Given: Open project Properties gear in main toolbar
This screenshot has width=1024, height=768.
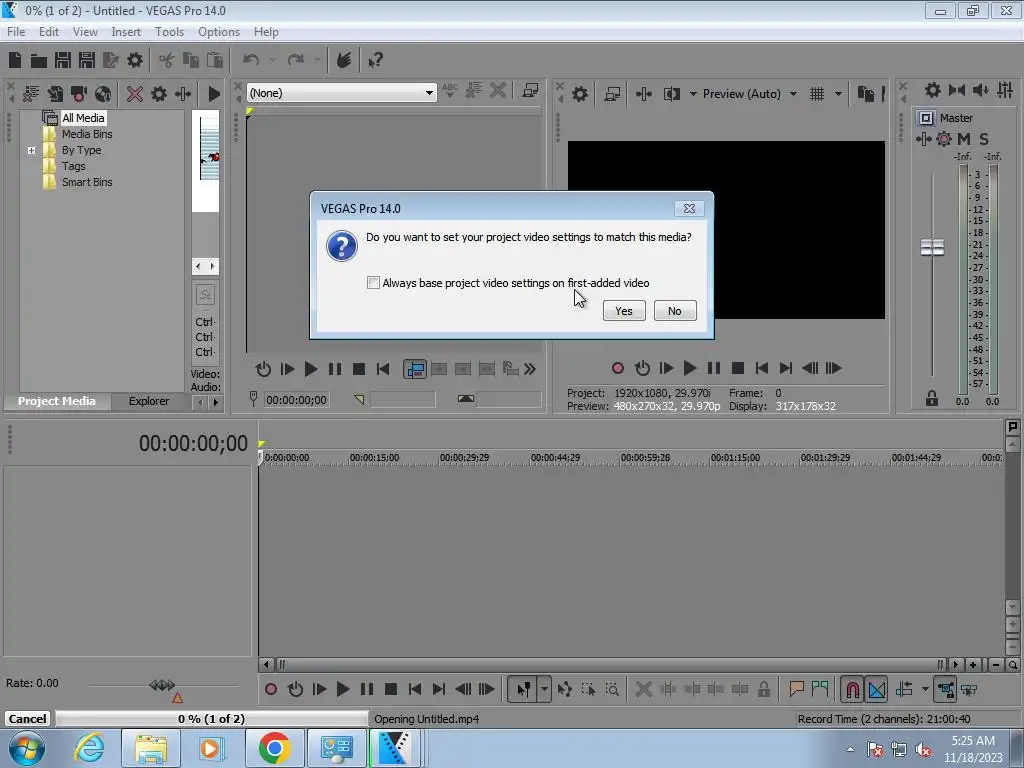Looking at the screenshot, I should 135,60.
